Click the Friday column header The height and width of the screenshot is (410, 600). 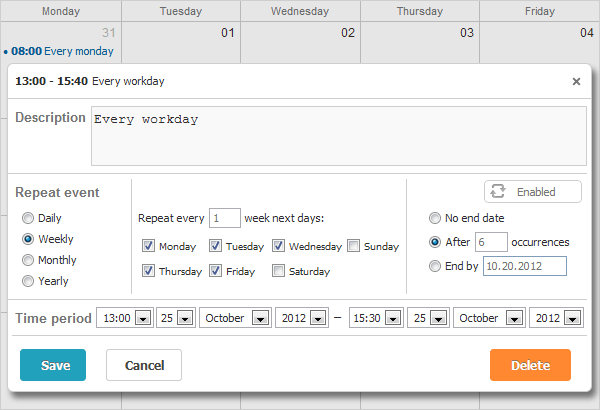(540, 11)
